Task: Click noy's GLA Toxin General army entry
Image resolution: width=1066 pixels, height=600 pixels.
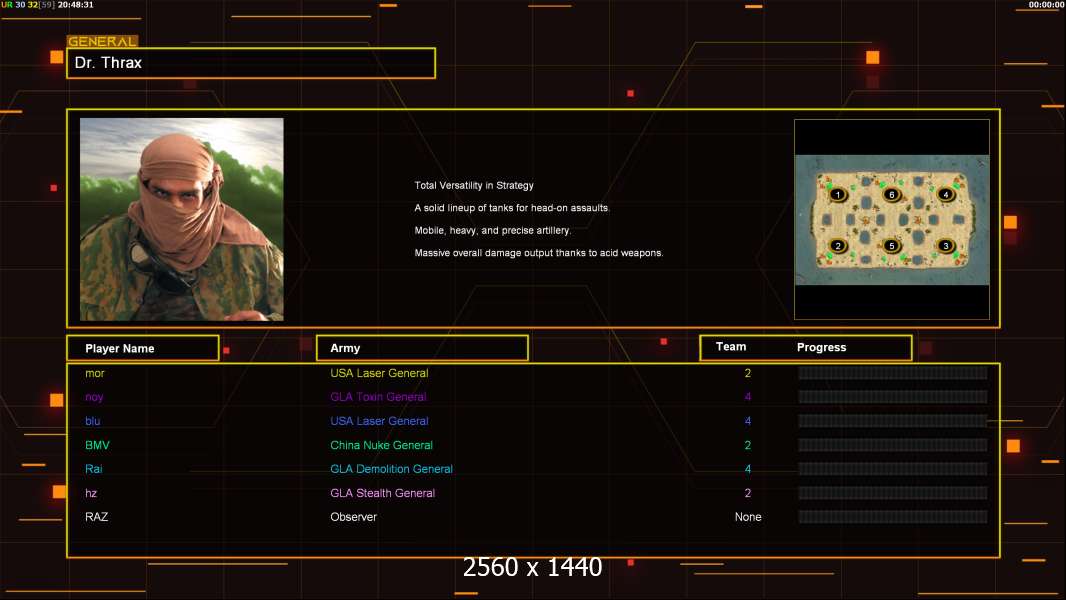Action: tap(378, 397)
